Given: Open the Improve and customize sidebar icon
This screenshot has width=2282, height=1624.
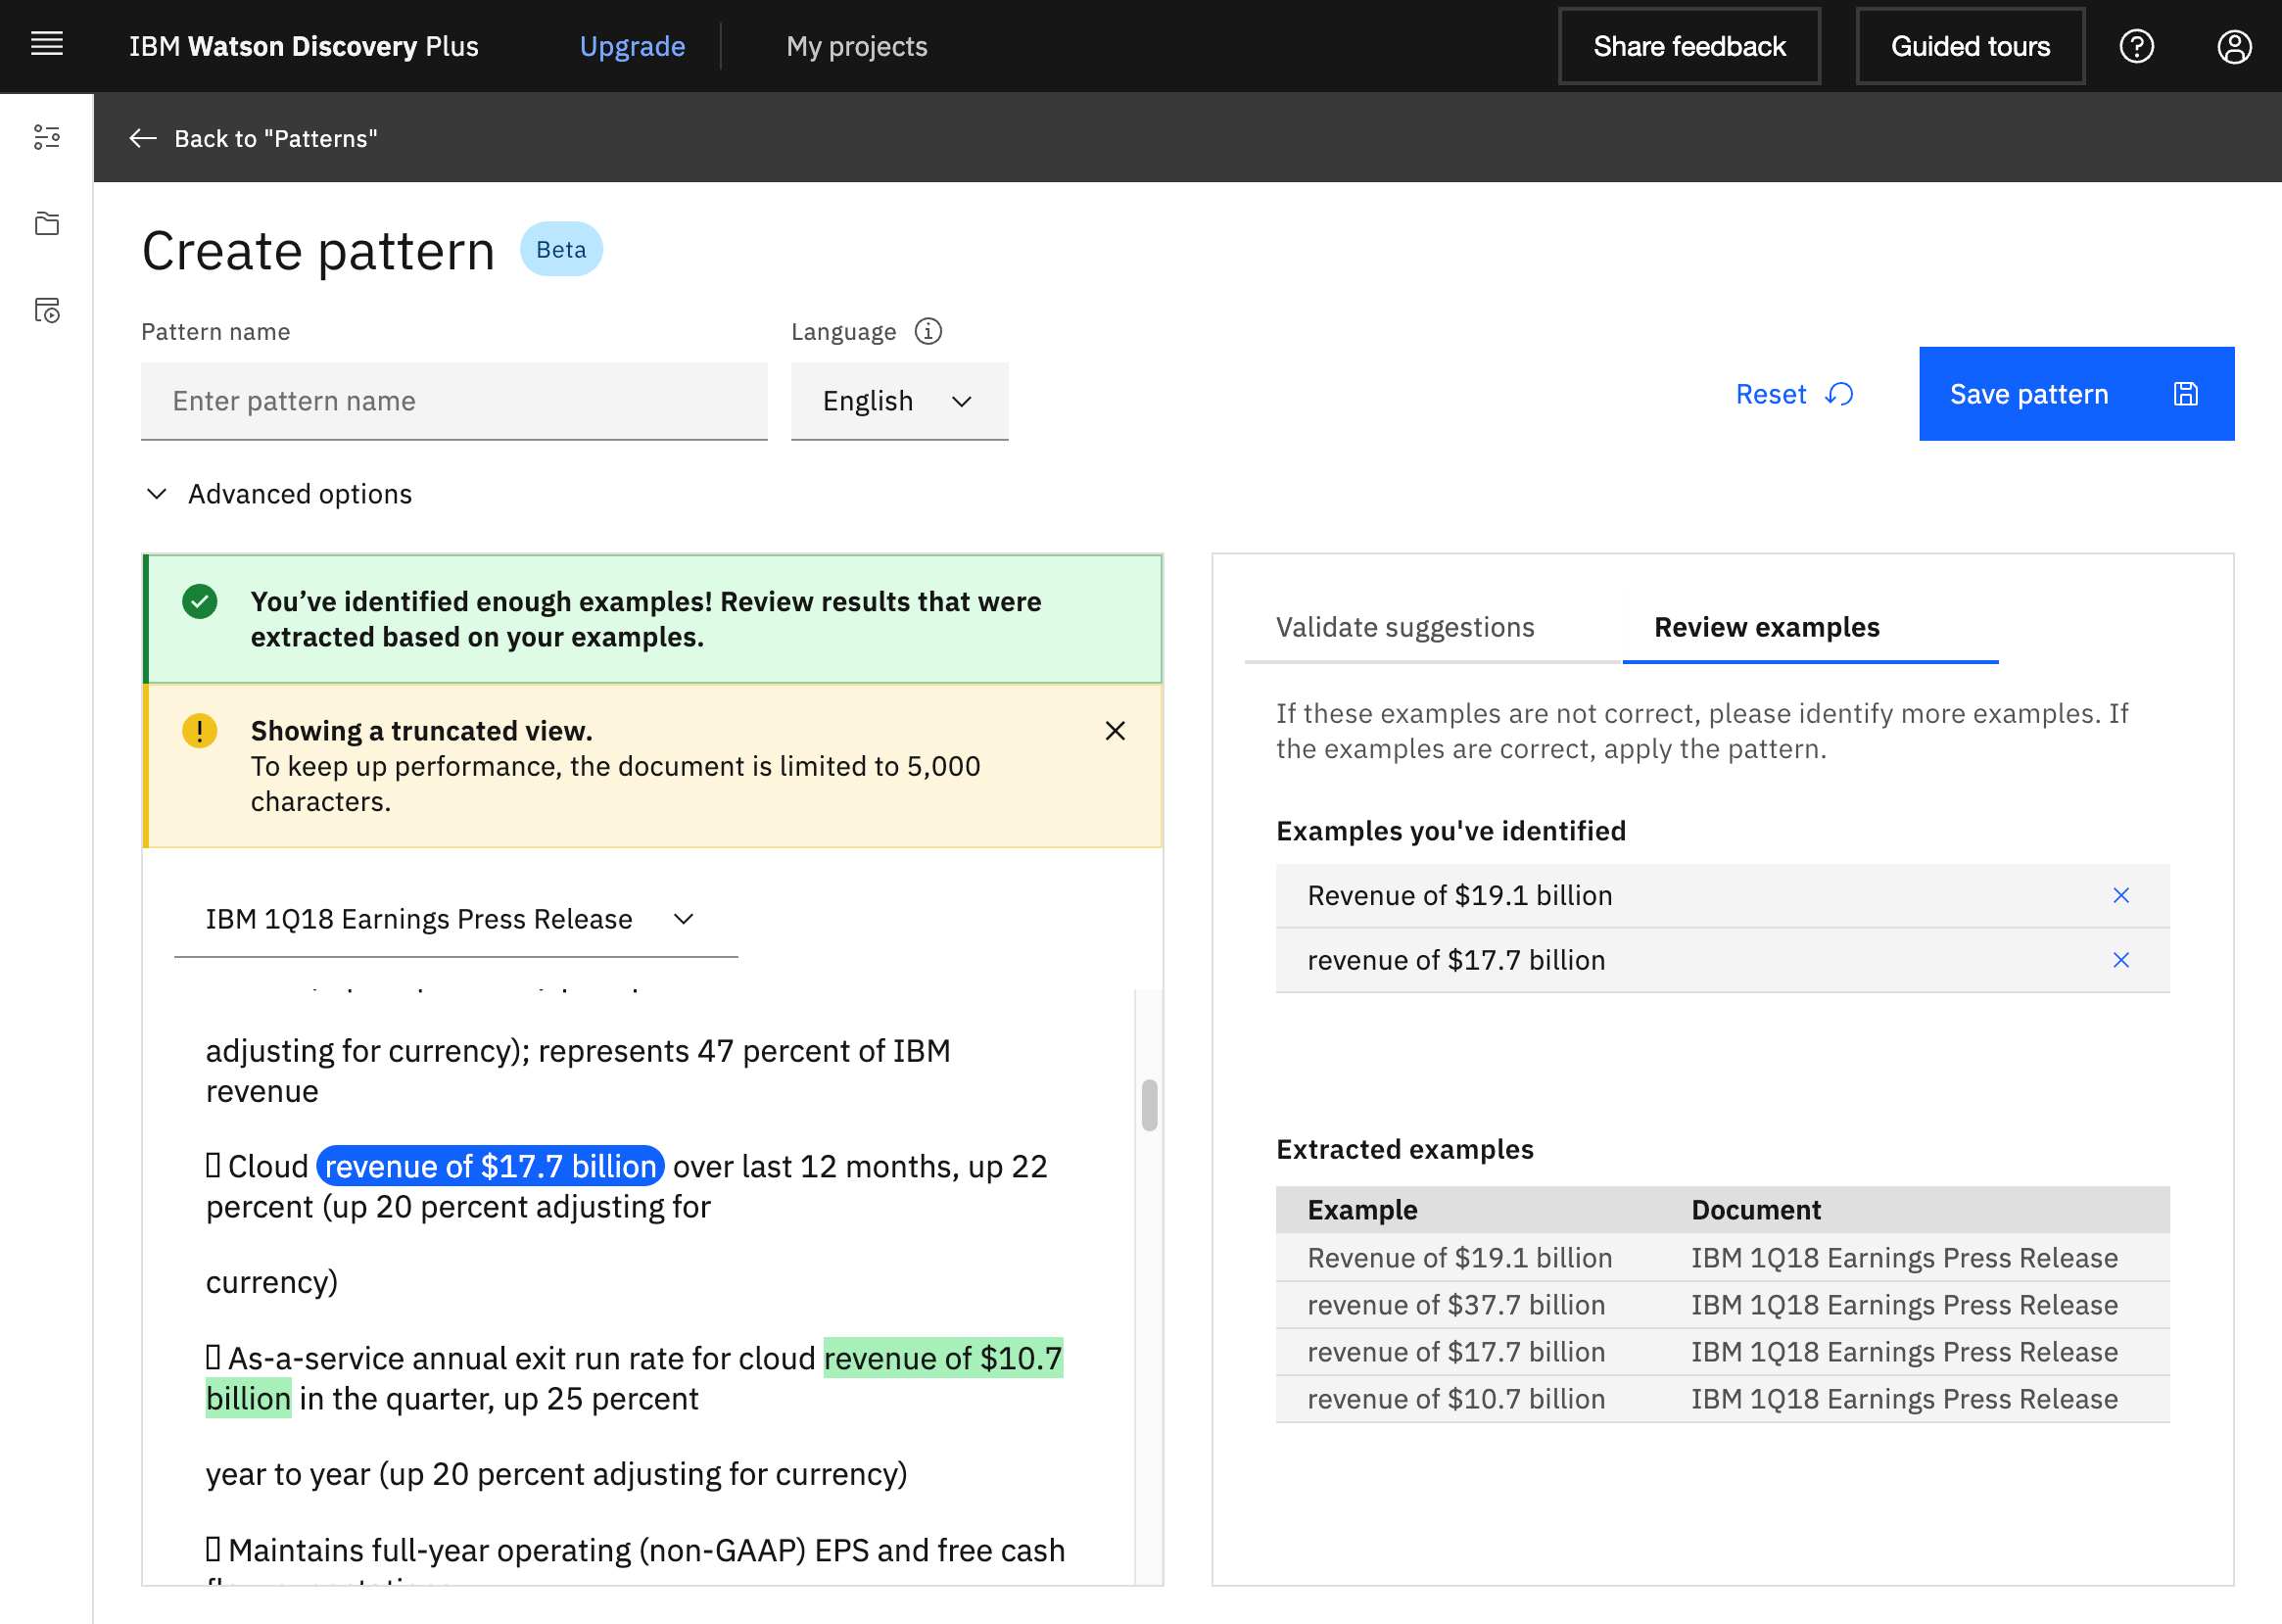Looking at the screenshot, I should [x=47, y=137].
